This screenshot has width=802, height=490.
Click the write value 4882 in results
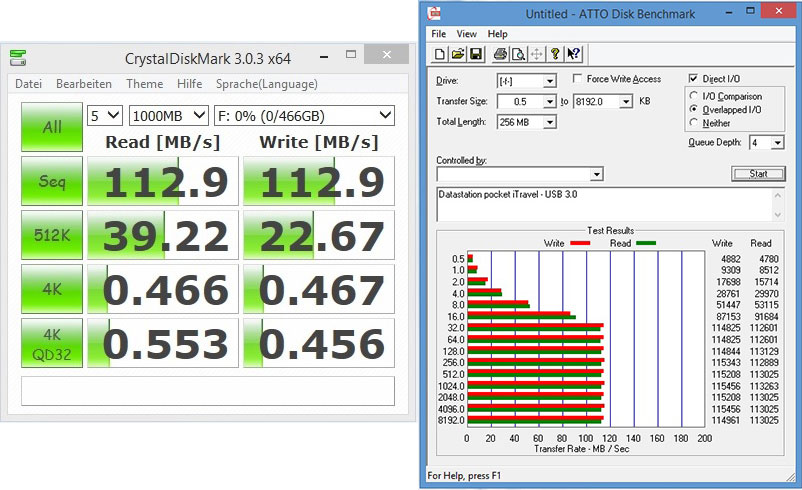pos(730,259)
